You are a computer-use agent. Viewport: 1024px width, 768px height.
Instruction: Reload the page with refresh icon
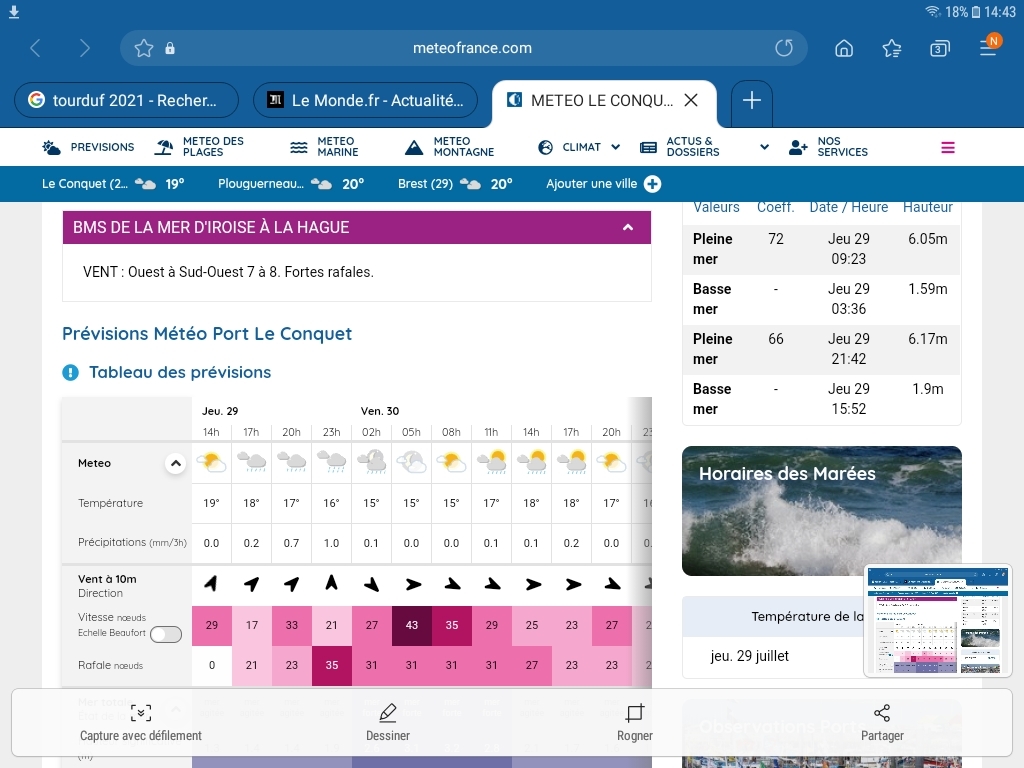784,48
